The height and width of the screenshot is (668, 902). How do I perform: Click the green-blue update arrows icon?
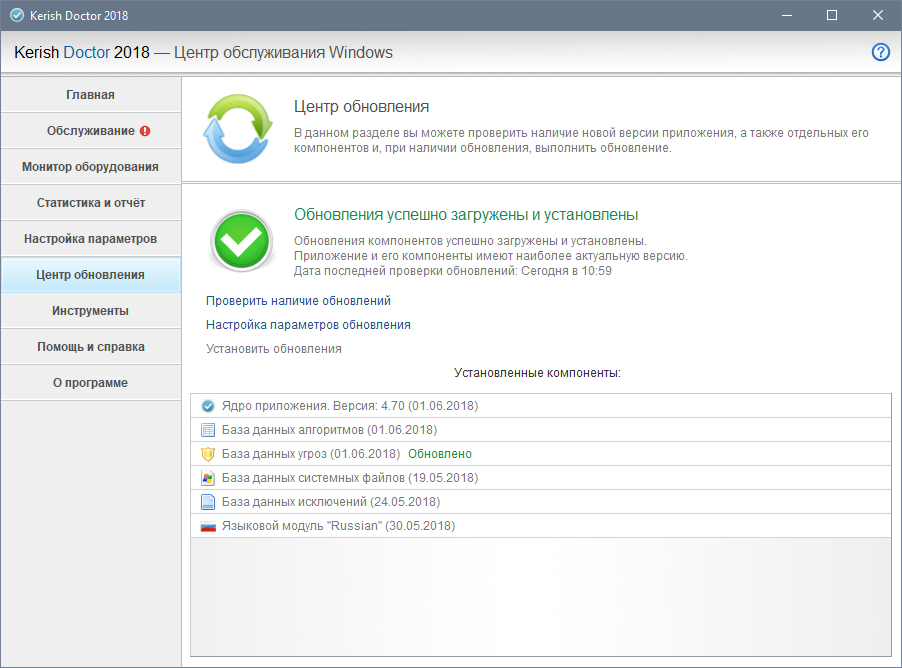[x=238, y=129]
